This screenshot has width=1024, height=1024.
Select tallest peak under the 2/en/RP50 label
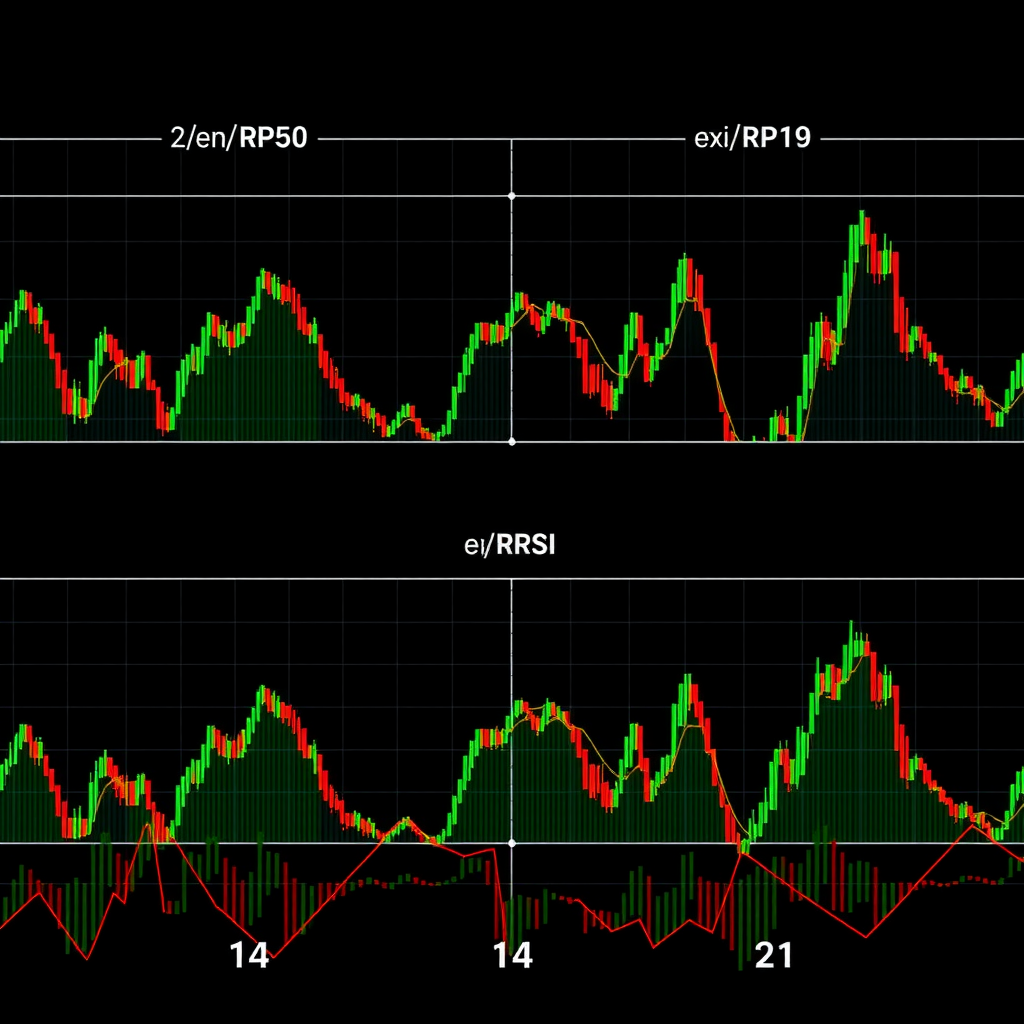tap(264, 274)
